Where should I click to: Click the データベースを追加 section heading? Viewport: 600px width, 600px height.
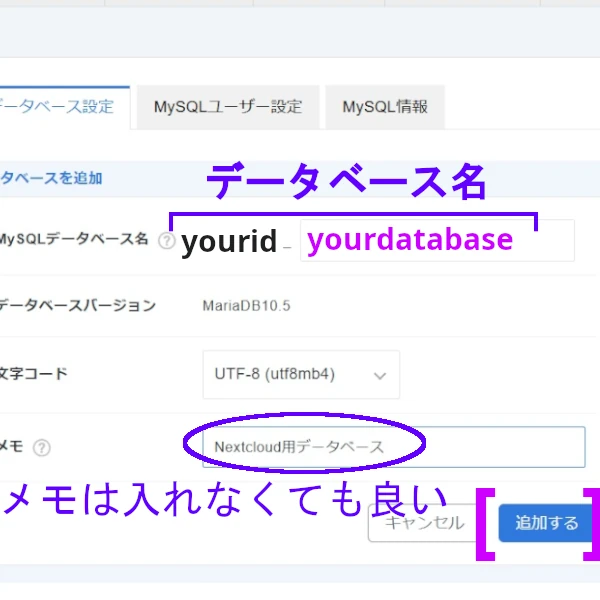[x=51, y=178]
